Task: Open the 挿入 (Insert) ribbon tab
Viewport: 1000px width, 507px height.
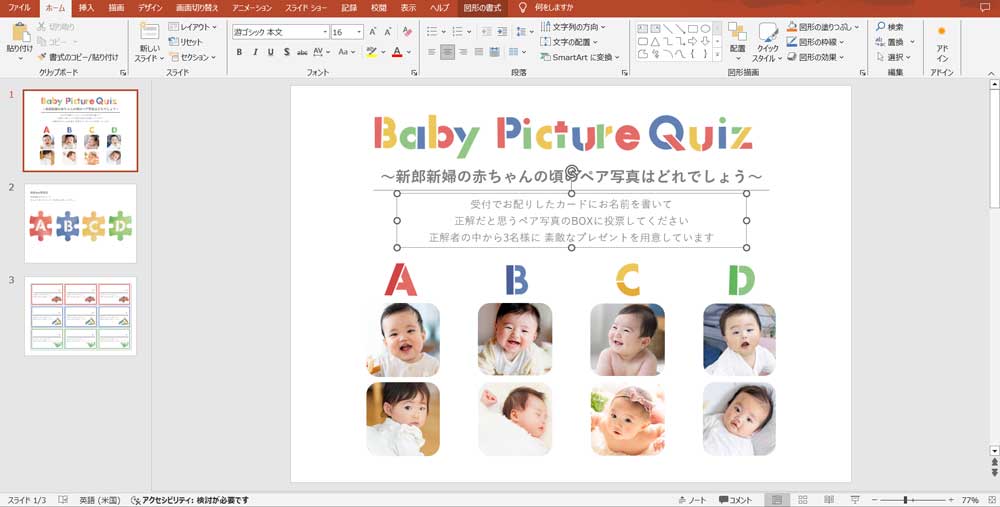Action: [x=86, y=7]
